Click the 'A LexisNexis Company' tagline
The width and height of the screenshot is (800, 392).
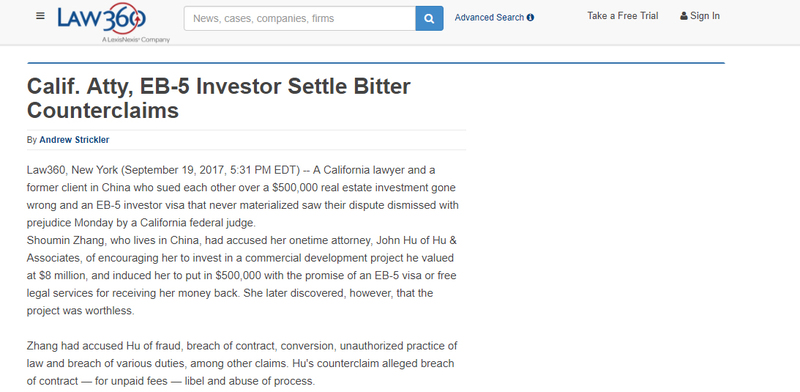[x=135, y=40]
